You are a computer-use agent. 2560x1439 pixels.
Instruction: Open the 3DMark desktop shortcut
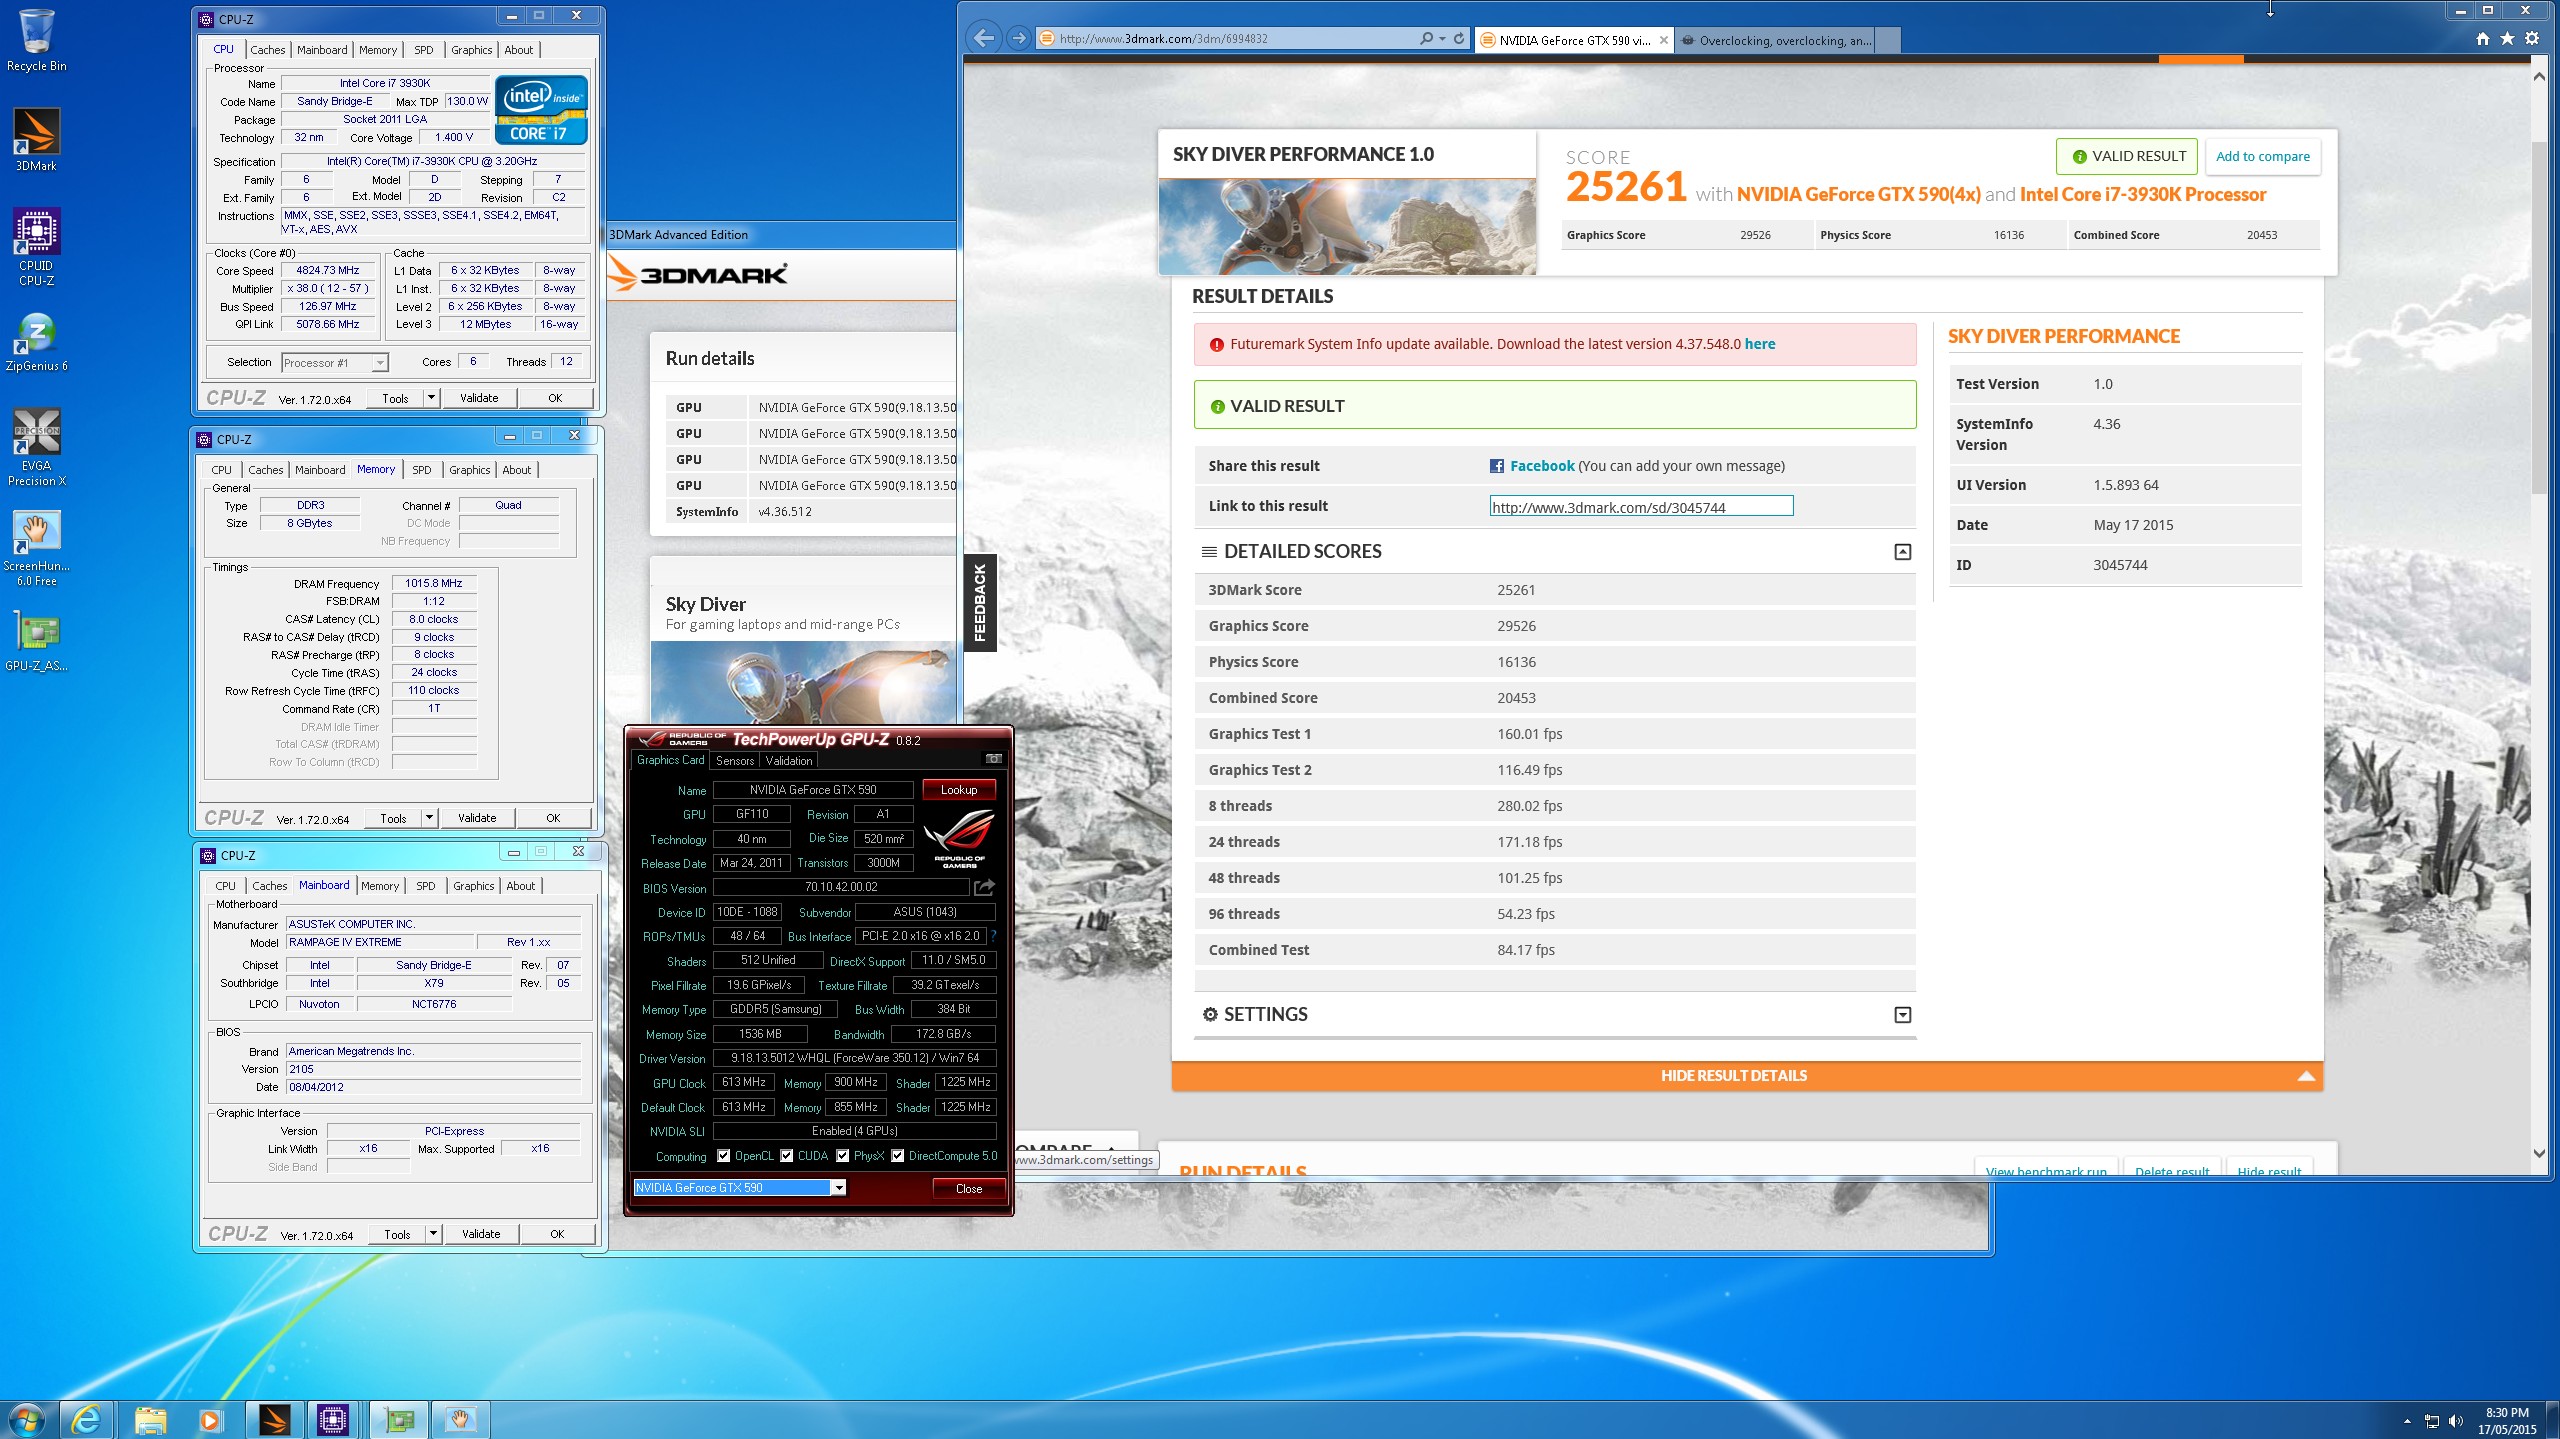[x=36, y=140]
